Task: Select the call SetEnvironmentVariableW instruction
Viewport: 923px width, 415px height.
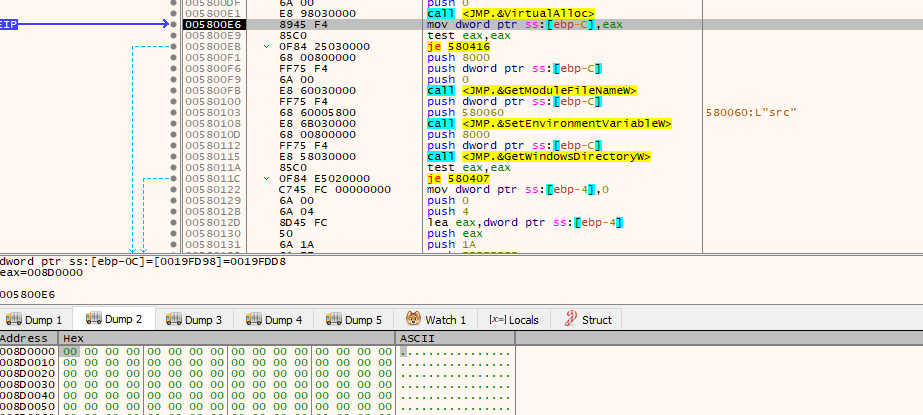Action: [x=550, y=124]
